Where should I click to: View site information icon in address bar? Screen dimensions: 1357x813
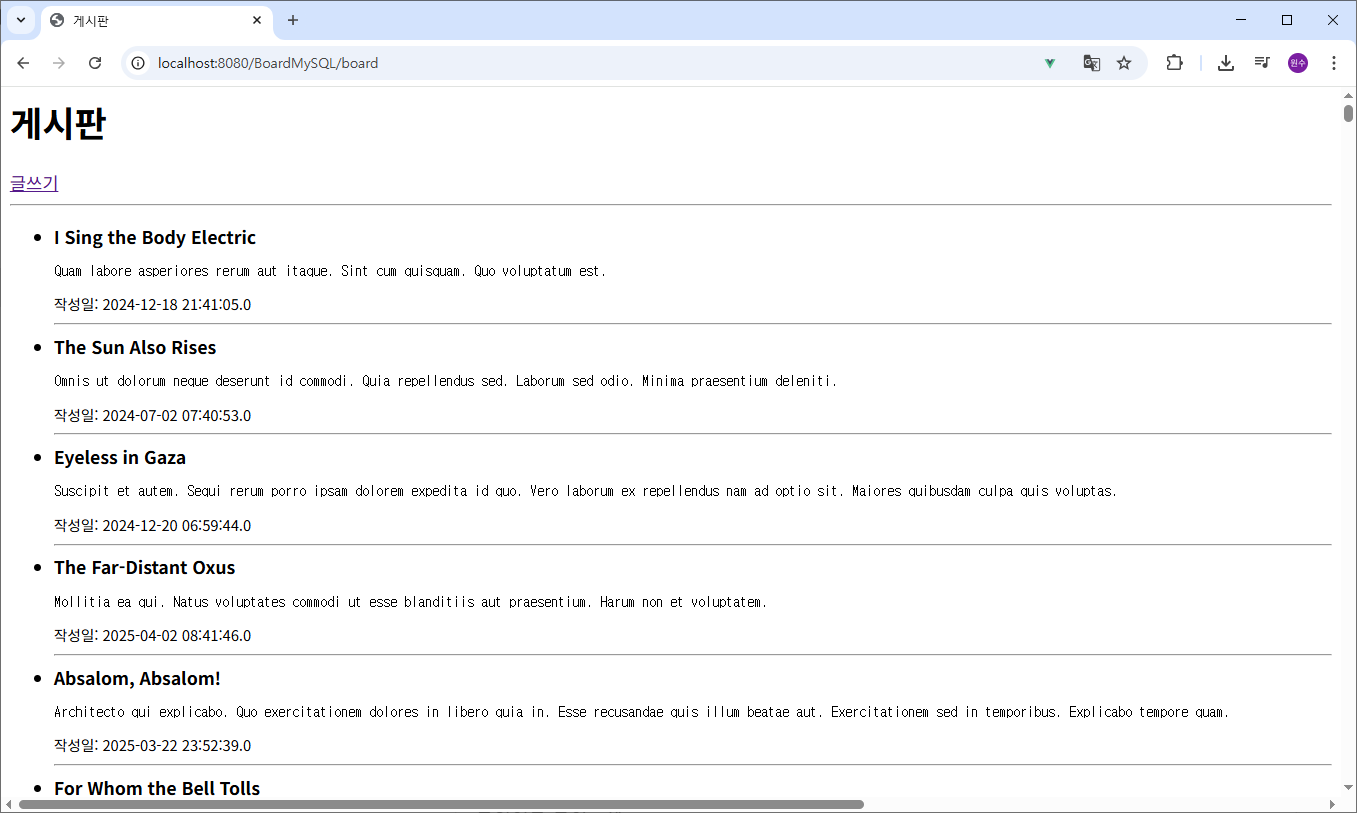click(x=138, y=63)
